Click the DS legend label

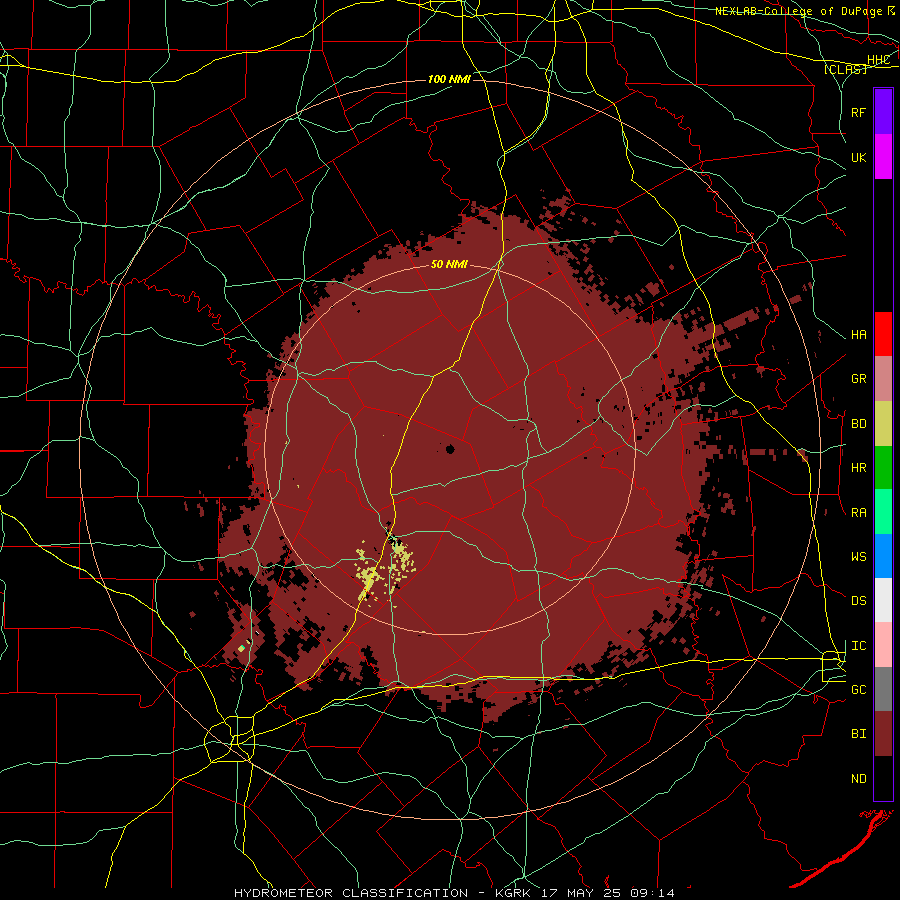click(x=859, y=601)
